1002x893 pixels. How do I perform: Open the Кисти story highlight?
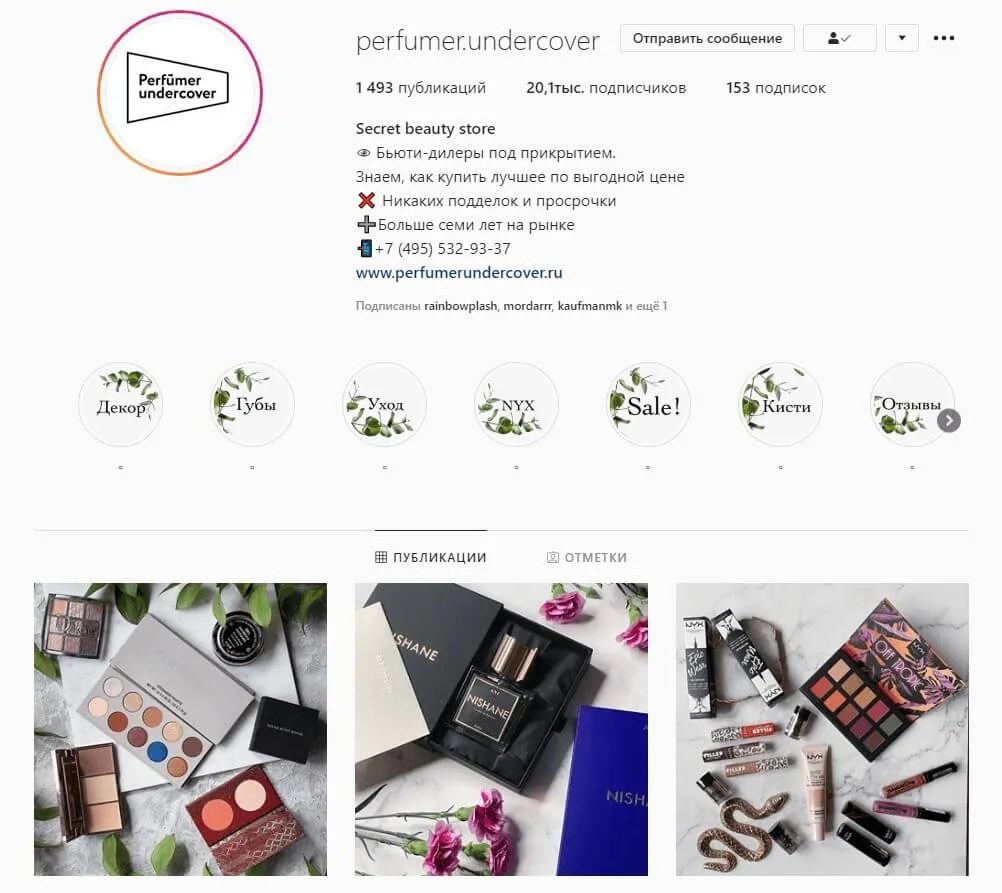780,404
